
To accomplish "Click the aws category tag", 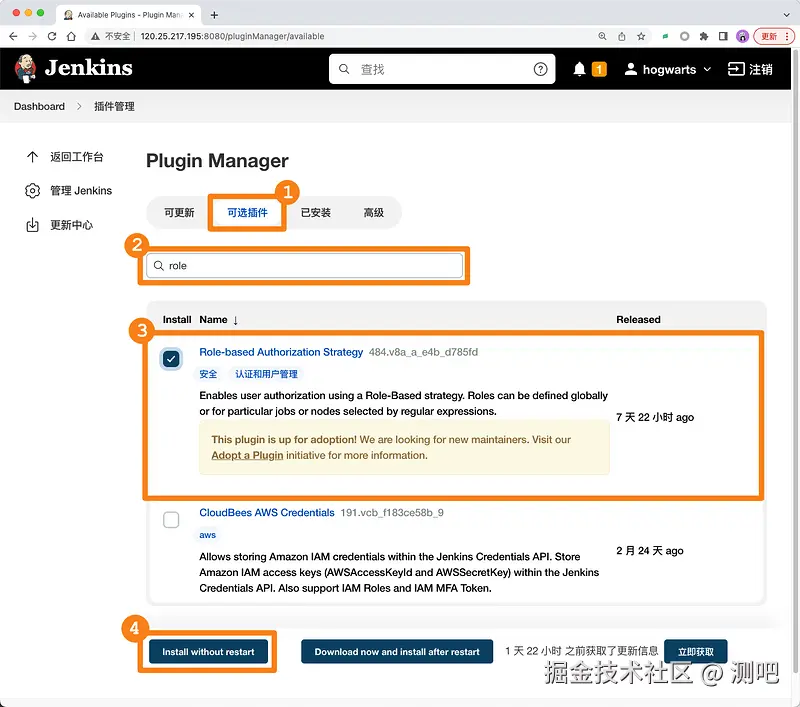I will 207,535.
